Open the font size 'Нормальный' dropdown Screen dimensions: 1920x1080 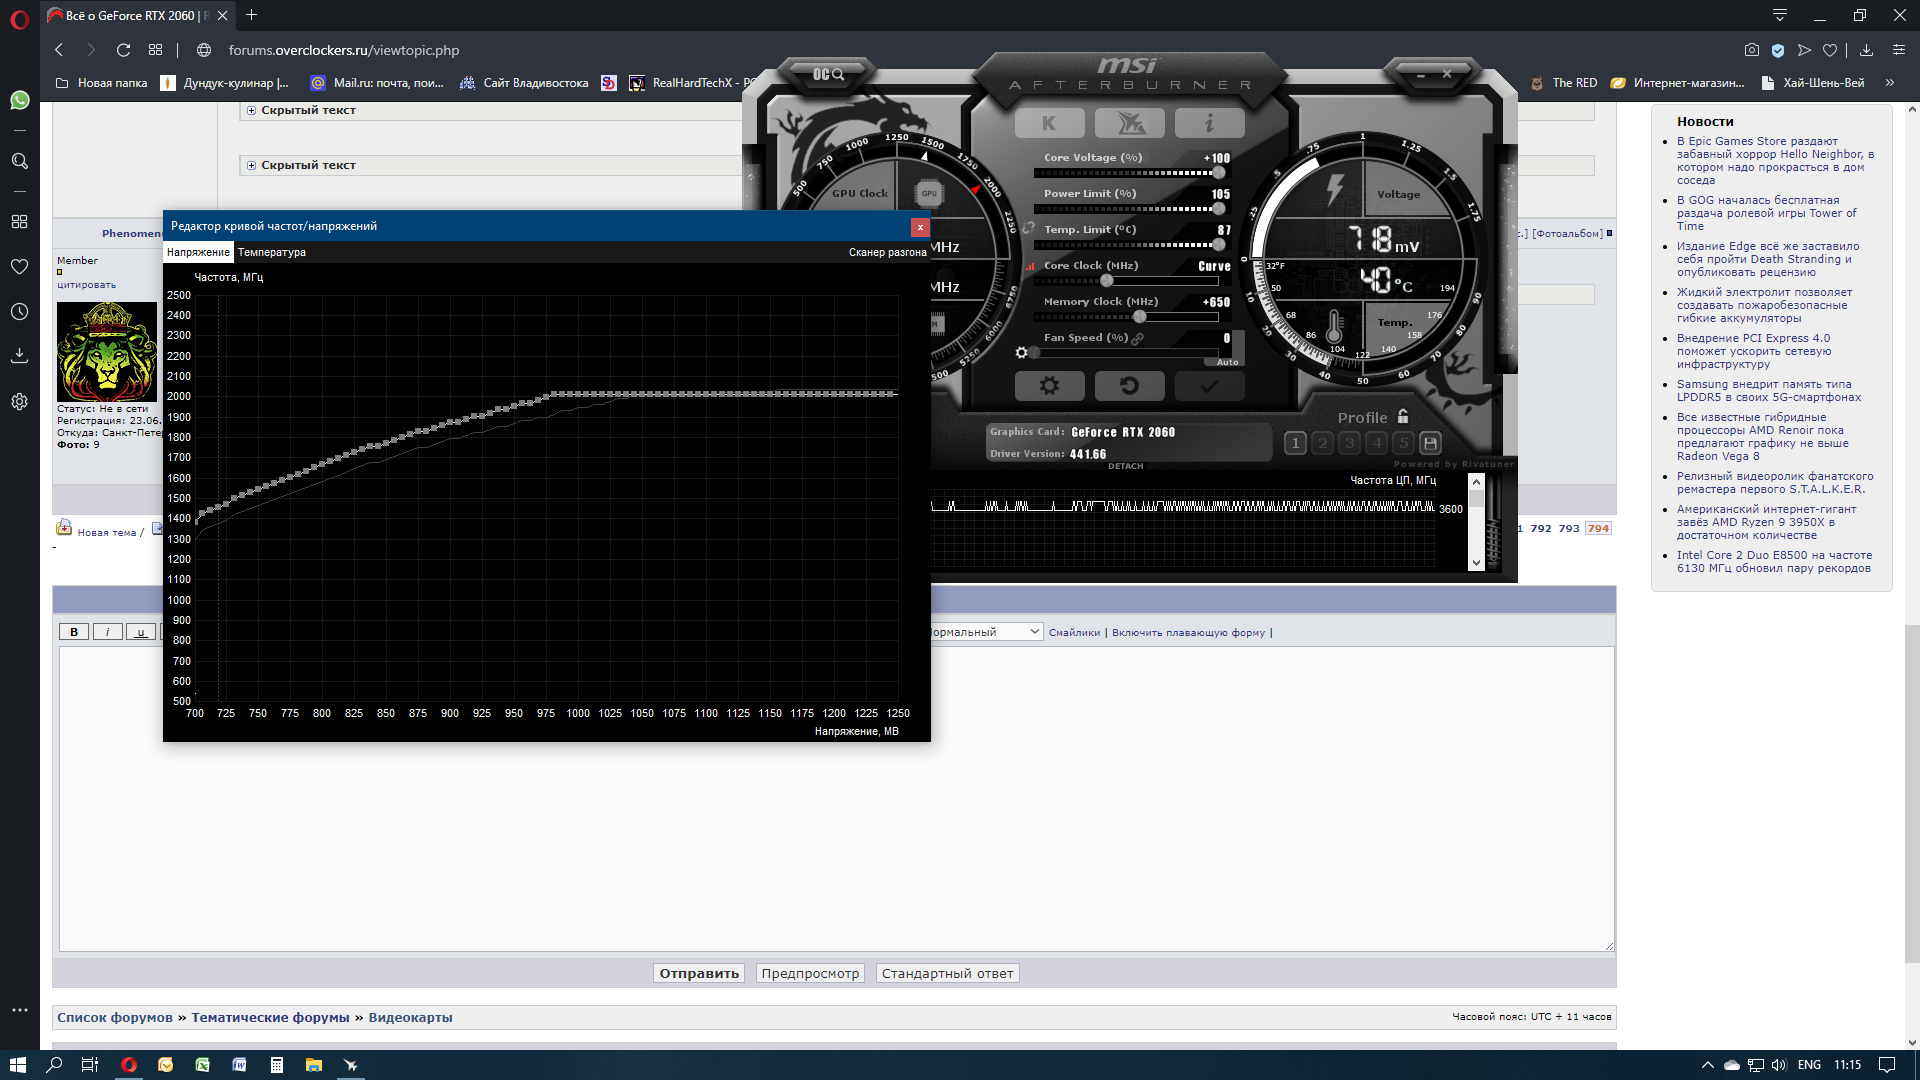click(985, 632)
